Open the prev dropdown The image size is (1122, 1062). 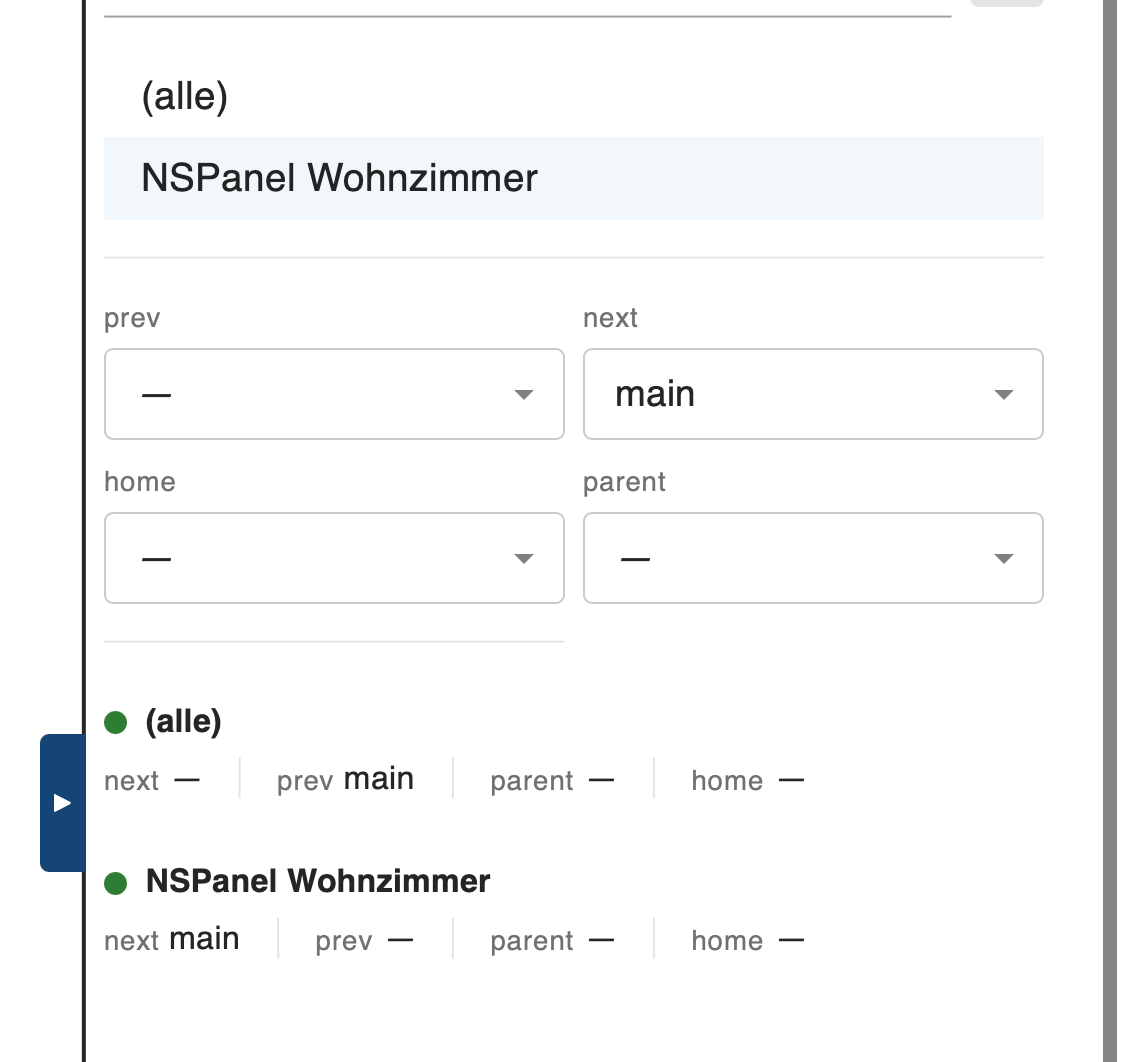334,394
